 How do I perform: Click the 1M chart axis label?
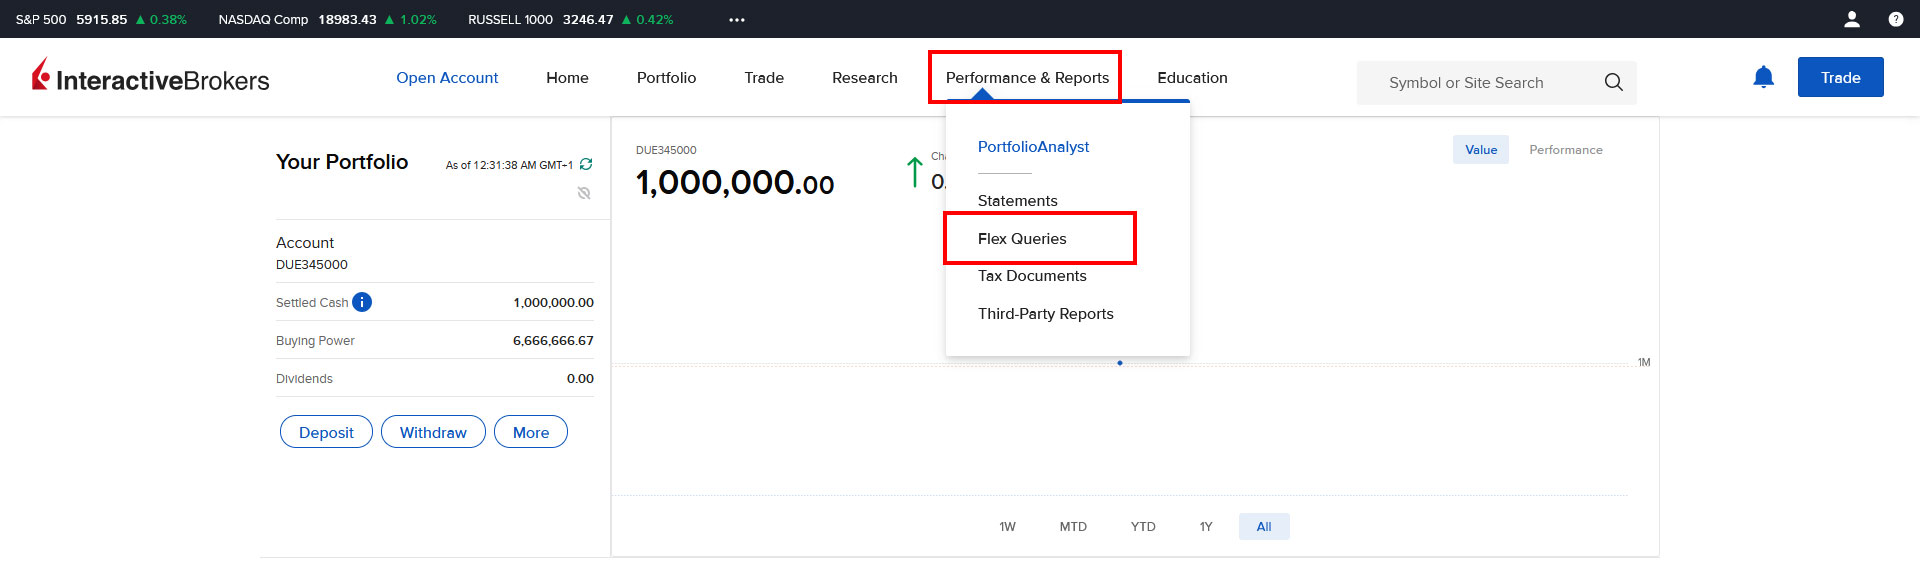coord(1644,362)
